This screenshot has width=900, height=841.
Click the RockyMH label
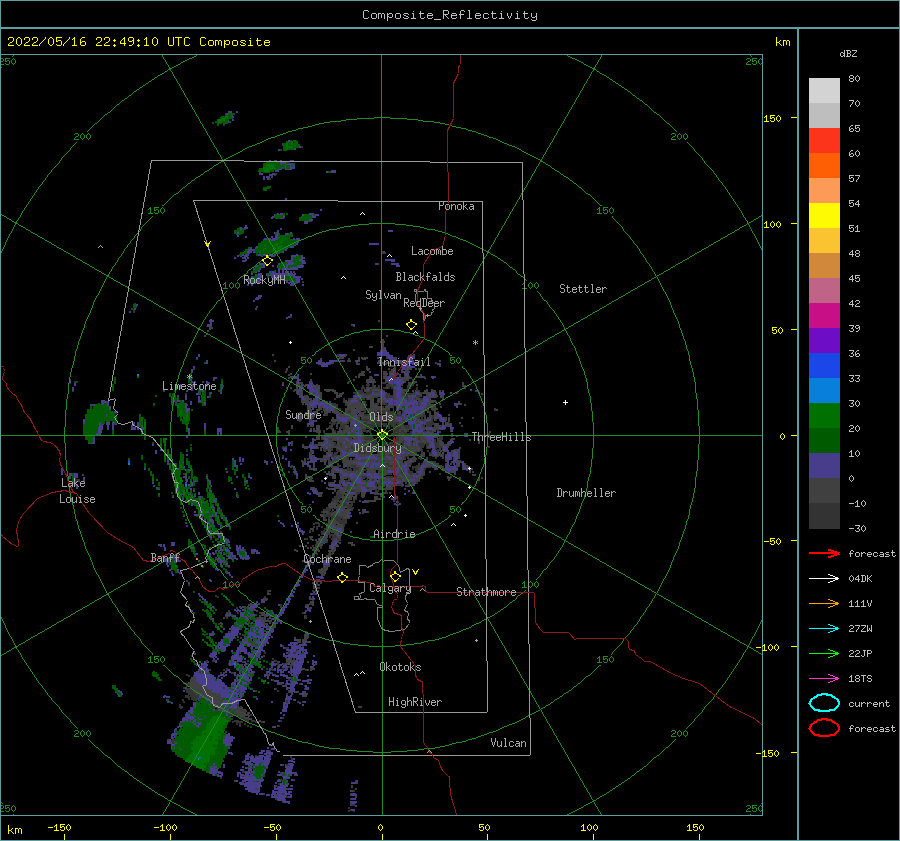tap(264, 280)
